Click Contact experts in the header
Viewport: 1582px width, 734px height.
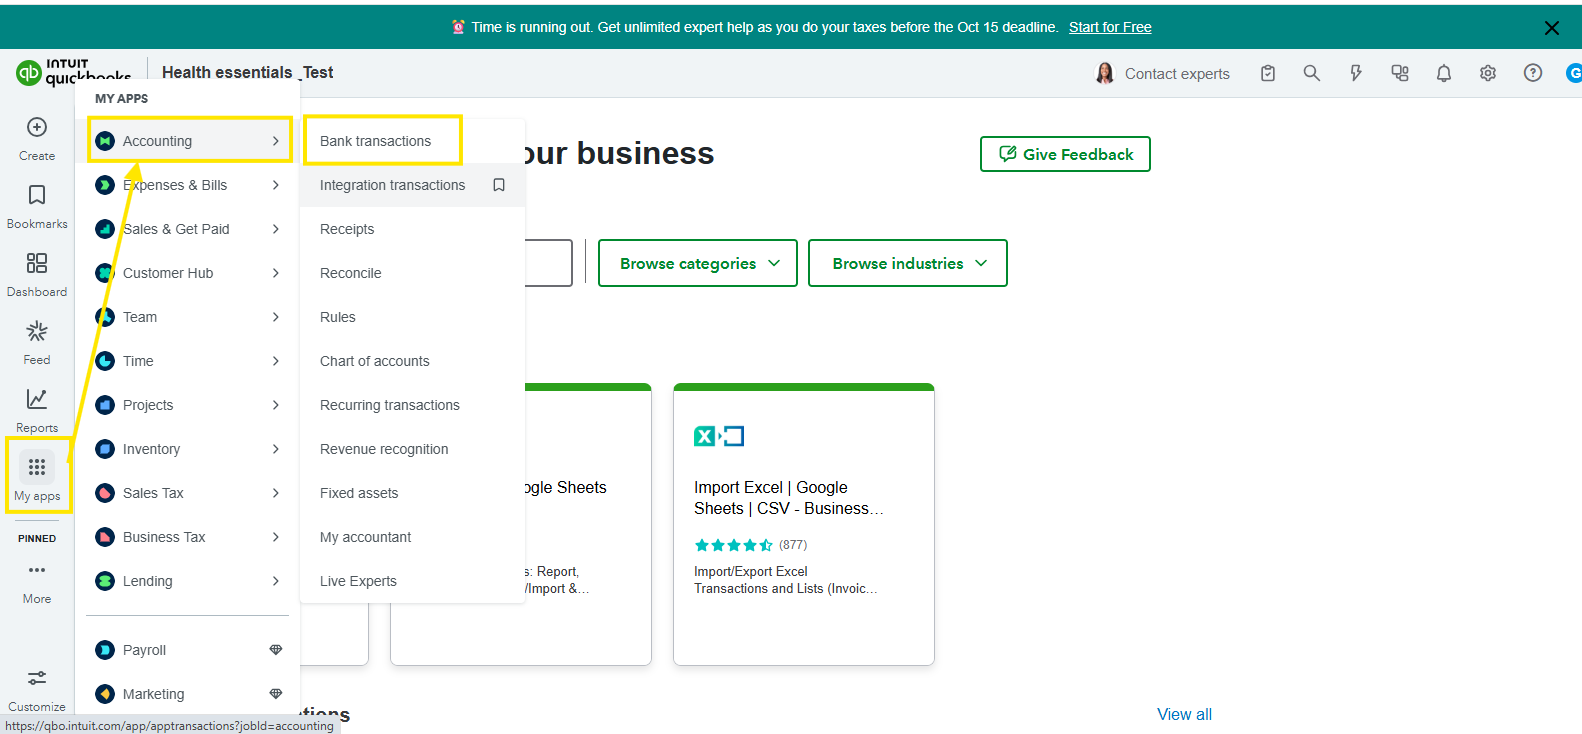(x=1163, y=73)
